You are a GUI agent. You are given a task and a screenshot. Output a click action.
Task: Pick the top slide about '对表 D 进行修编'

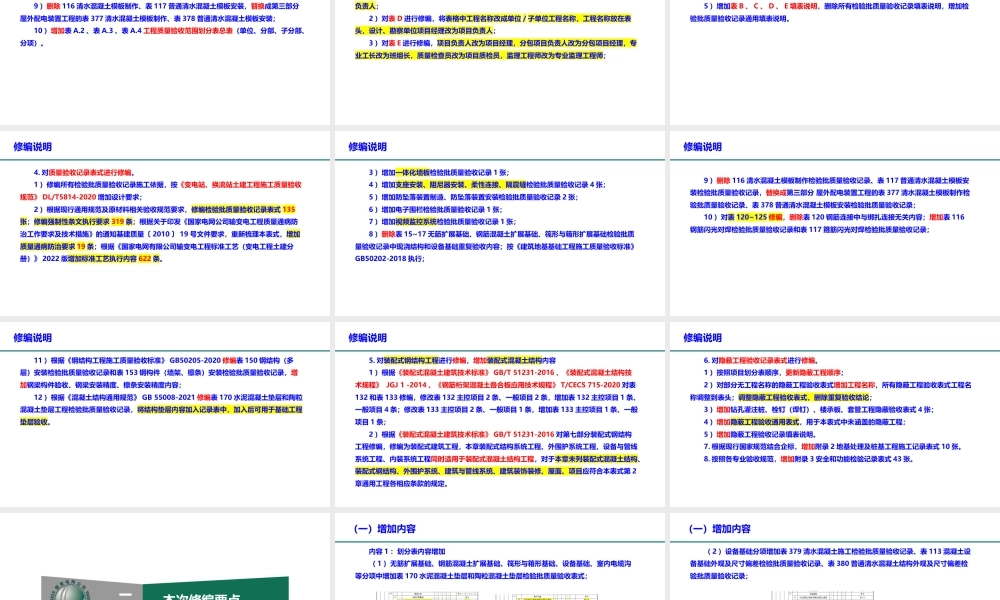500,40
